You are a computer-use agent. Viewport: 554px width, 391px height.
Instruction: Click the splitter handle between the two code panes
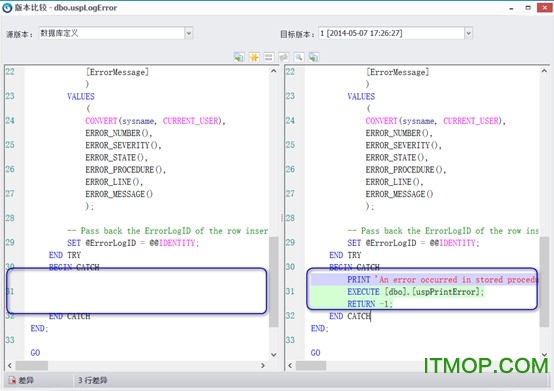[x=282, y=218]
